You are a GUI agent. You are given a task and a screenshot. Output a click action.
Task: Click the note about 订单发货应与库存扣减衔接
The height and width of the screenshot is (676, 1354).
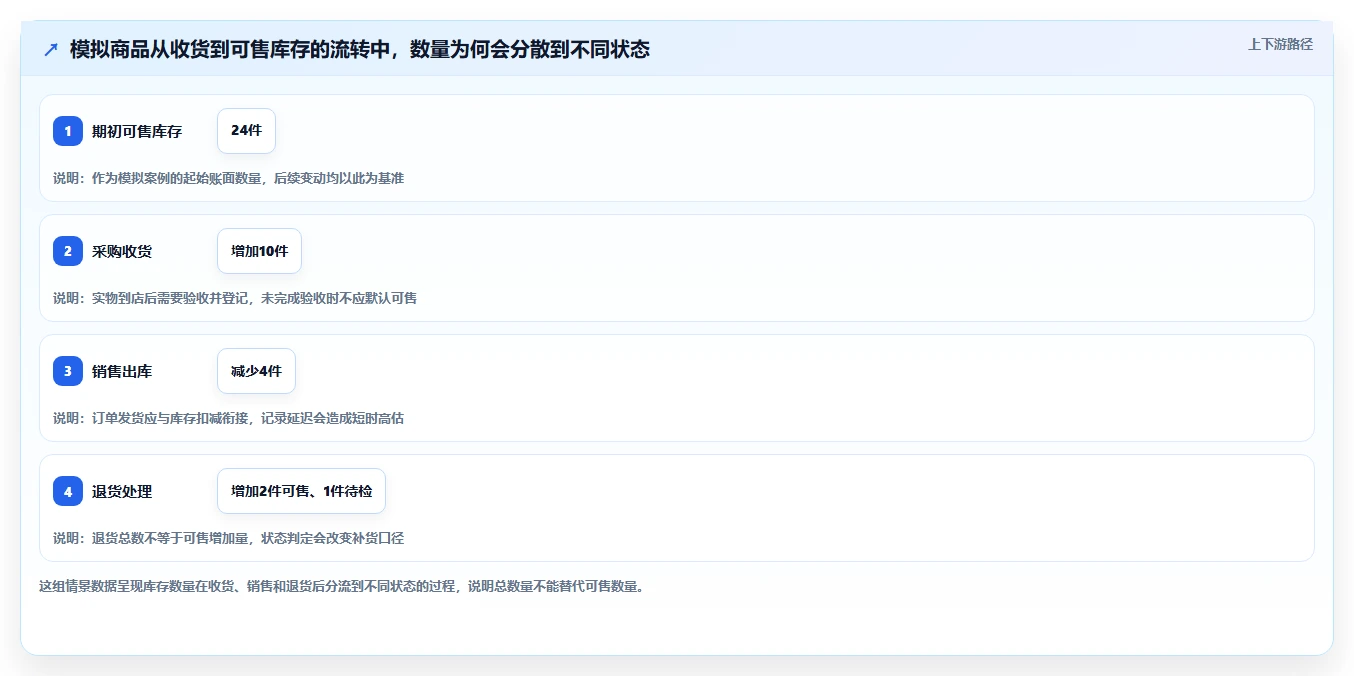click(x=228, y=418)
